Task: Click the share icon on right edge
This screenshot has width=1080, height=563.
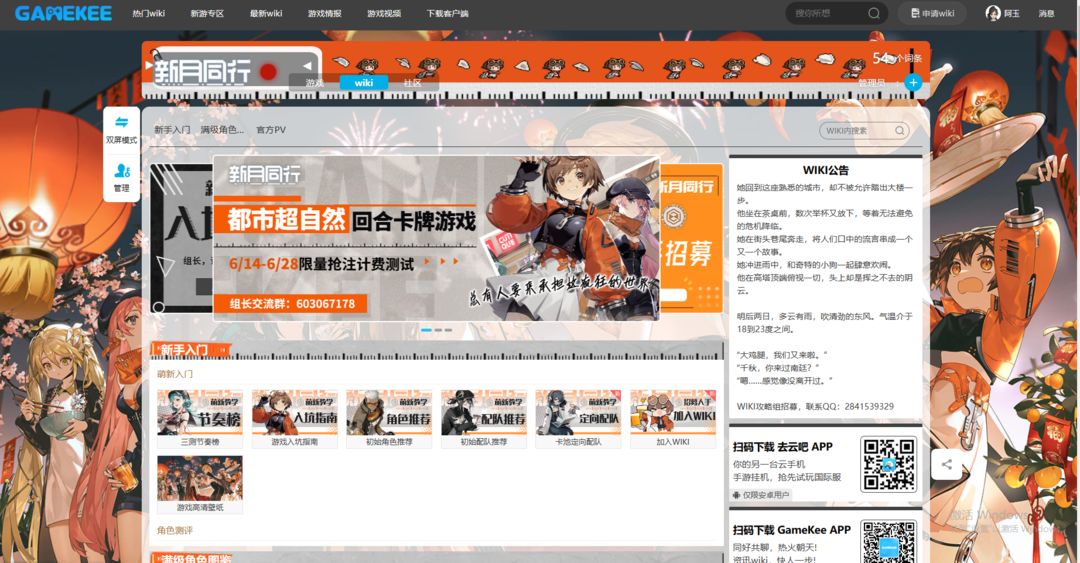Action: coord(947,464)
